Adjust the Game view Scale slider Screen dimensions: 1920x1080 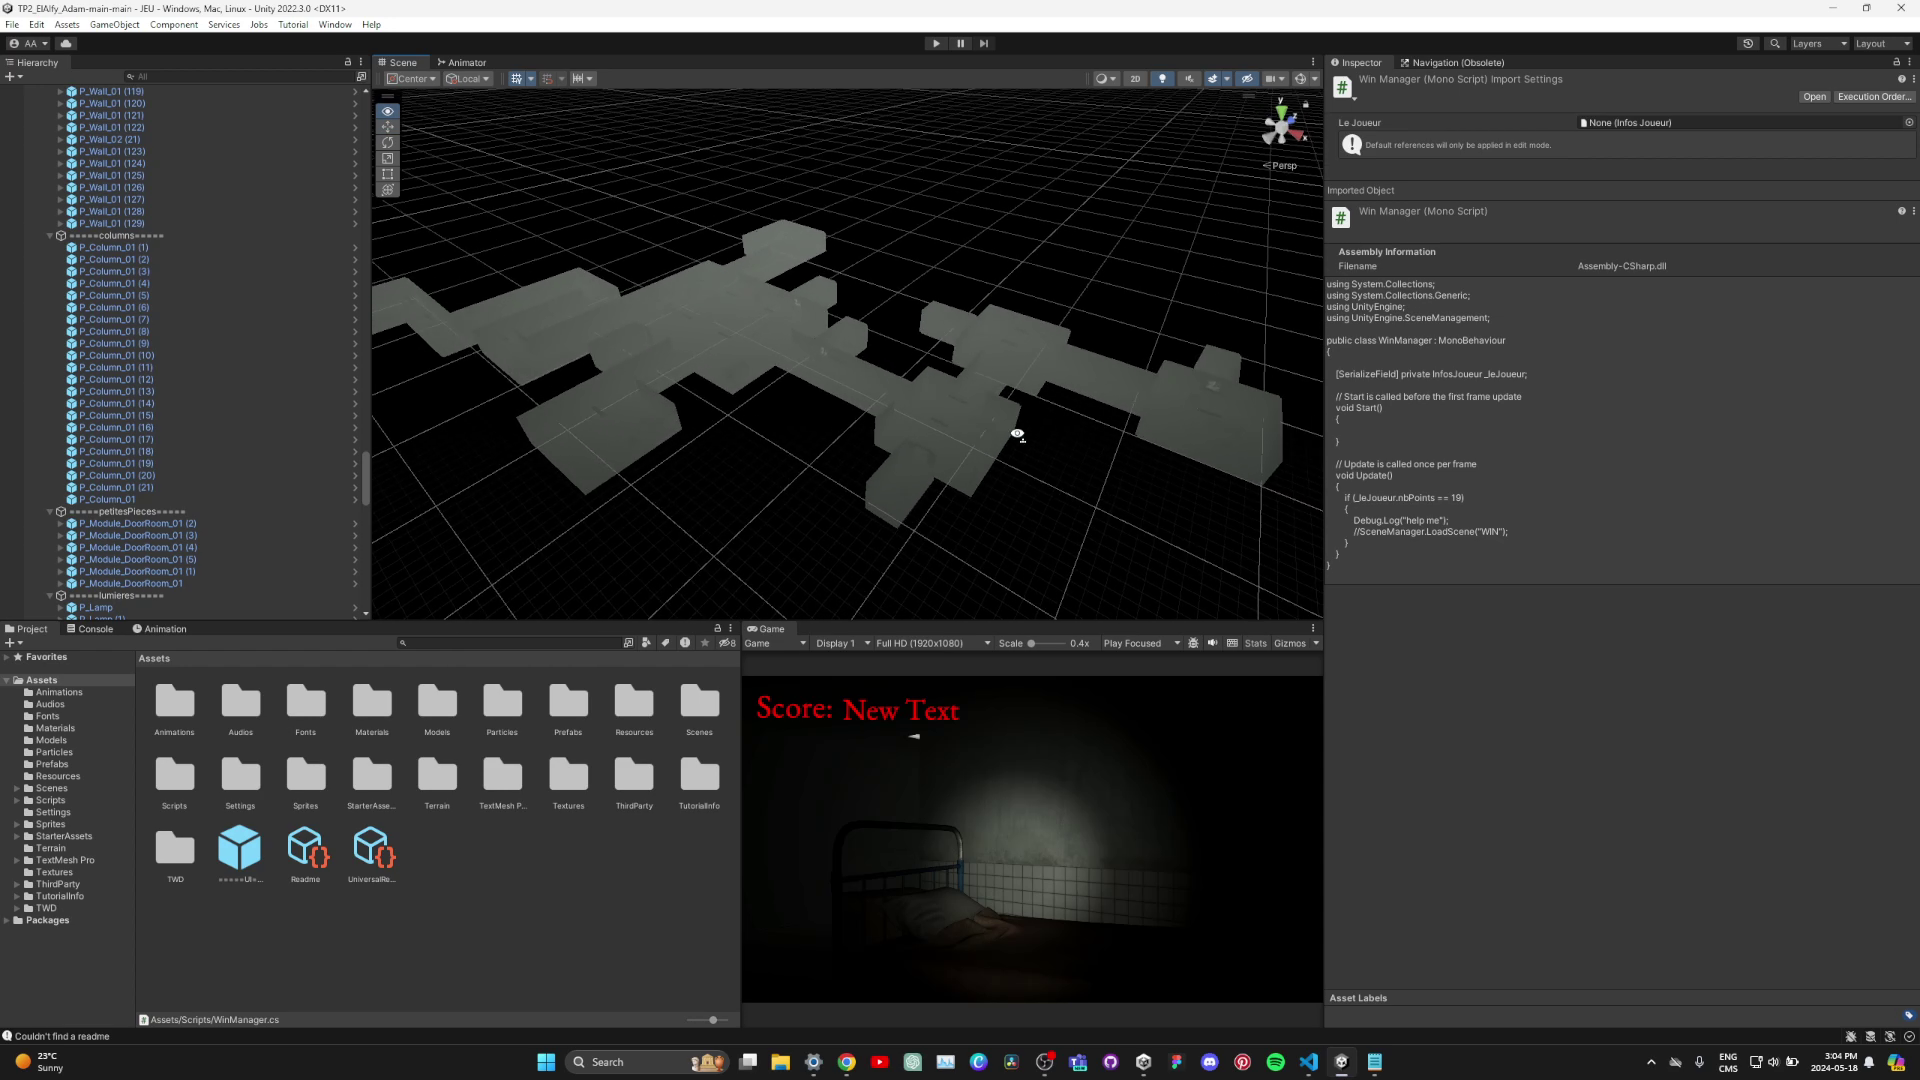click(x=1032, y=643)
